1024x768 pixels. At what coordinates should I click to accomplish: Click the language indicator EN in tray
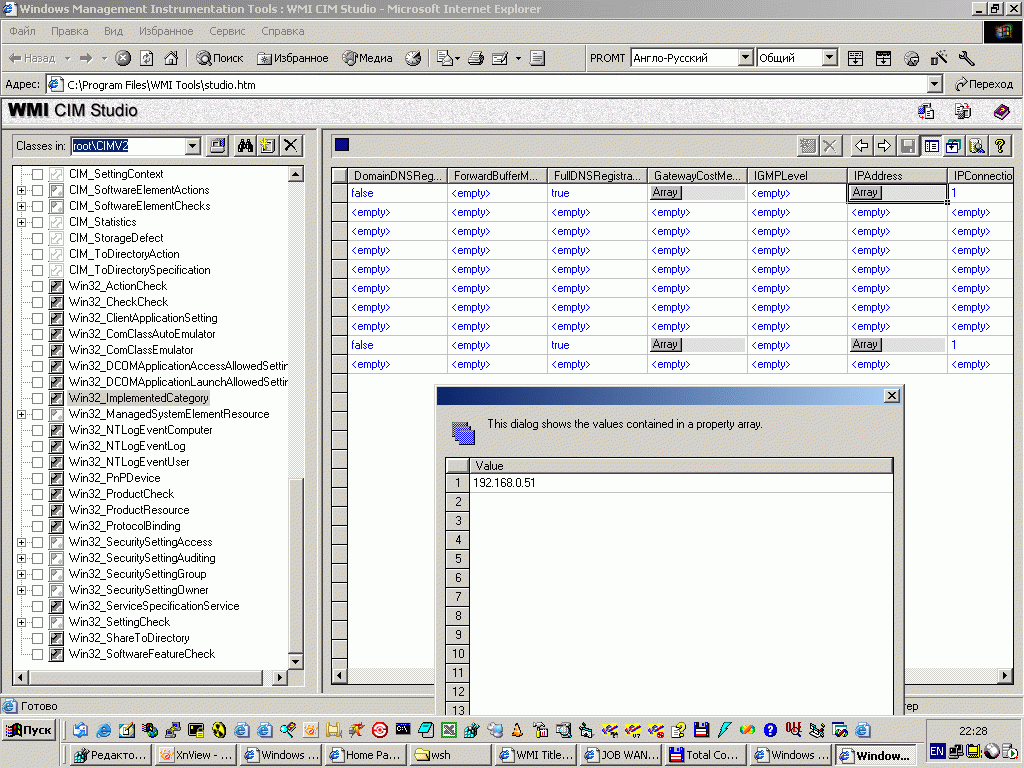(937, 751)
